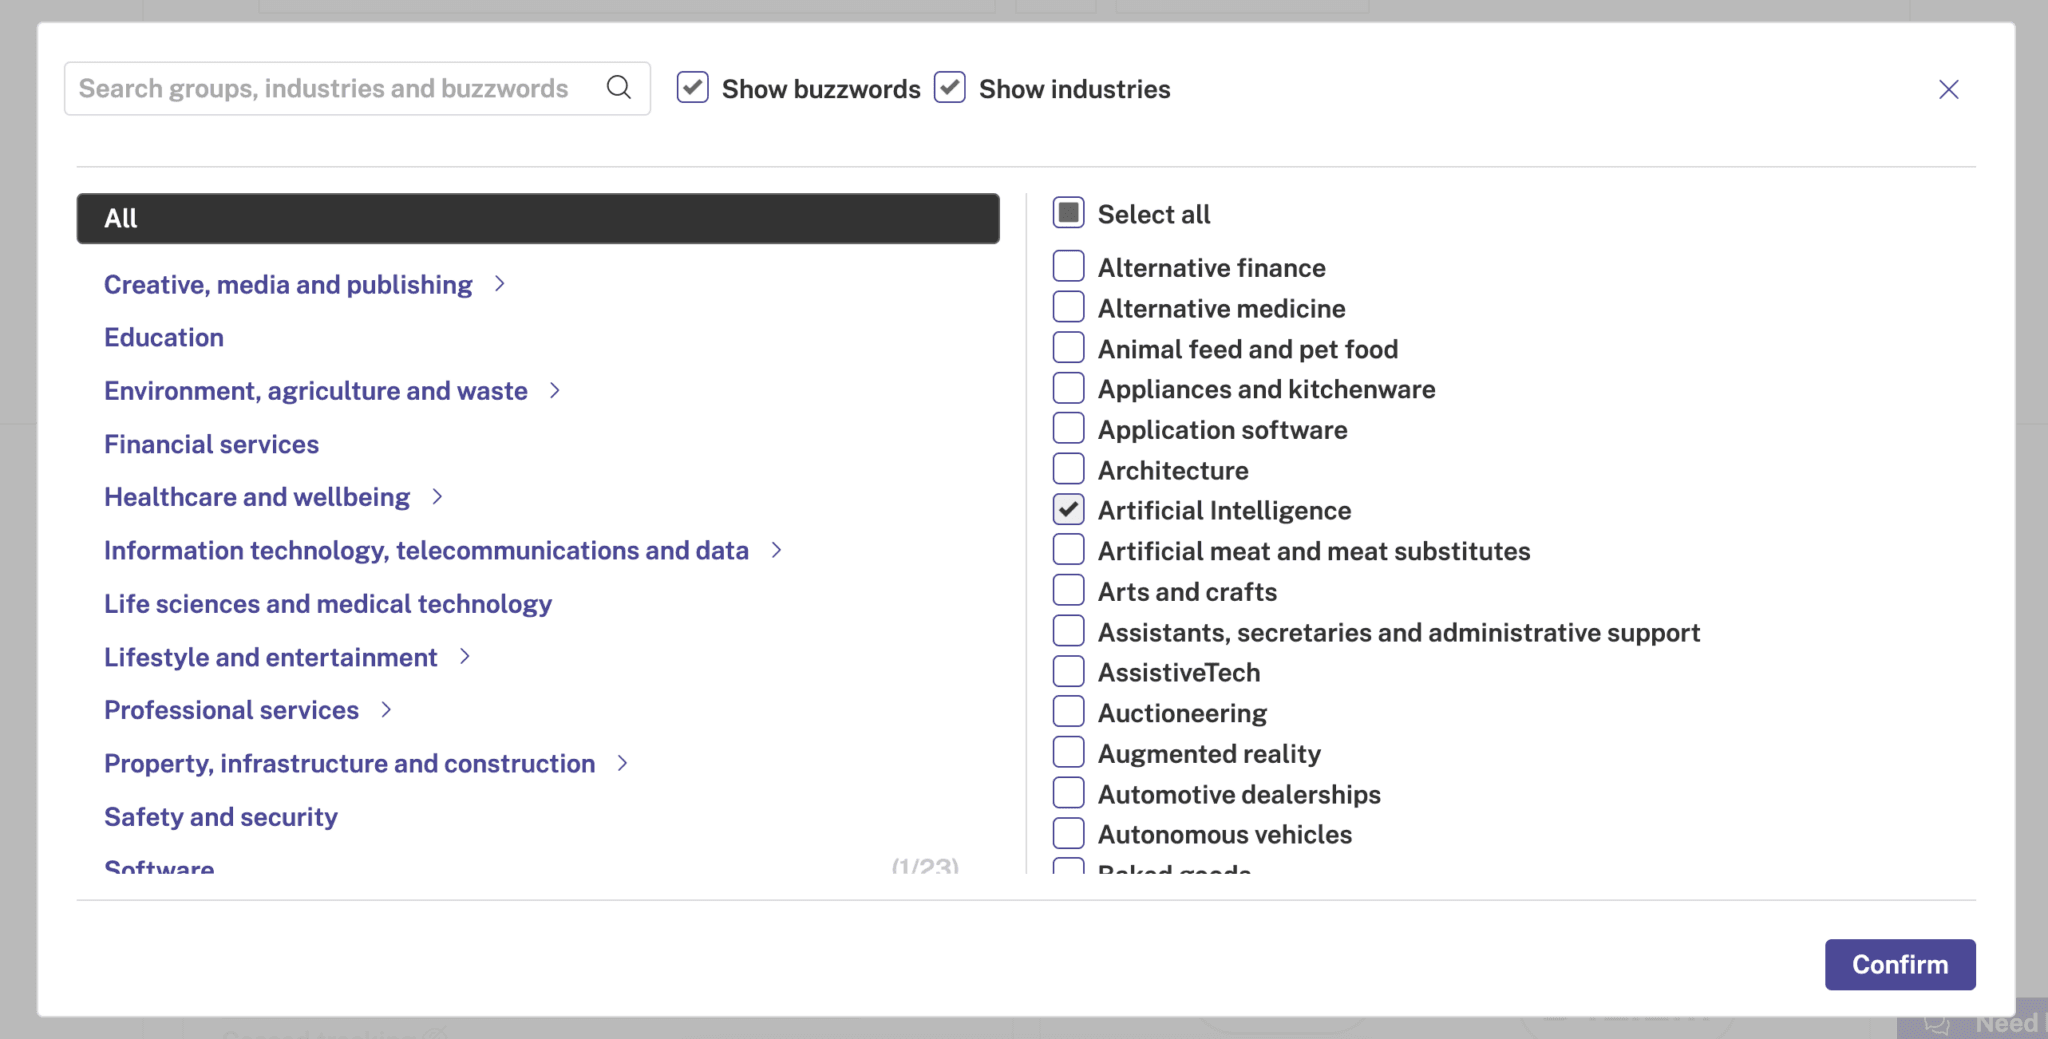Click the Confirm button

pyautogui.click(x=1900, y=964)
